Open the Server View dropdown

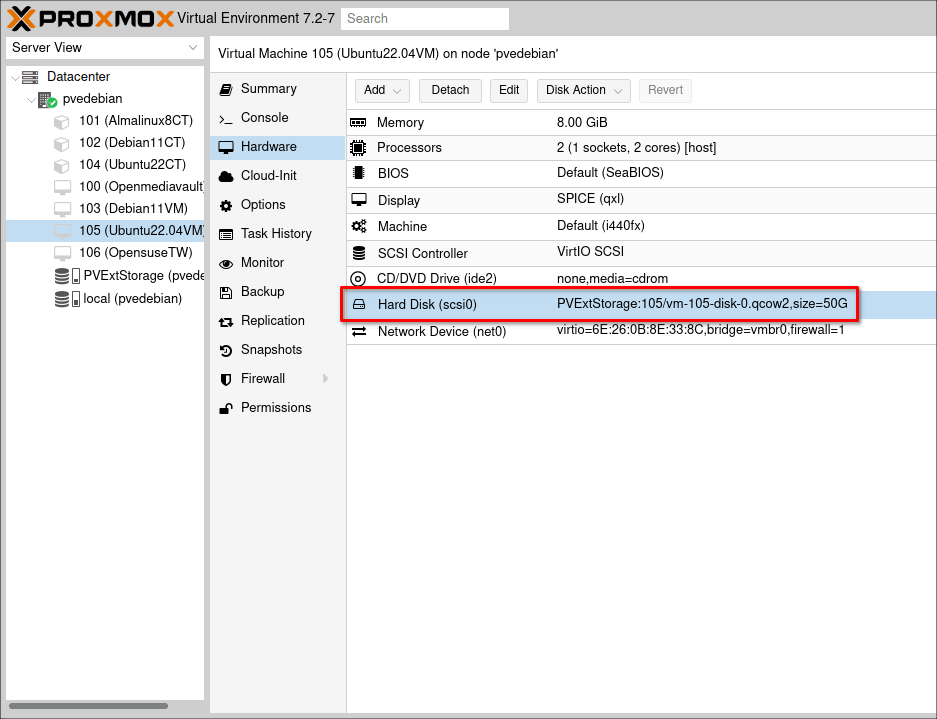(192, 48)
